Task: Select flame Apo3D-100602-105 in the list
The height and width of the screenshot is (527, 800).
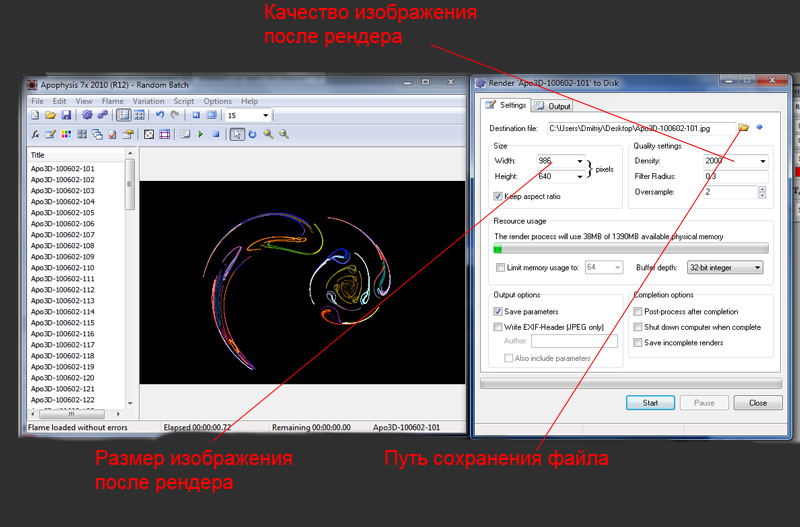Action: pos(63,213)
